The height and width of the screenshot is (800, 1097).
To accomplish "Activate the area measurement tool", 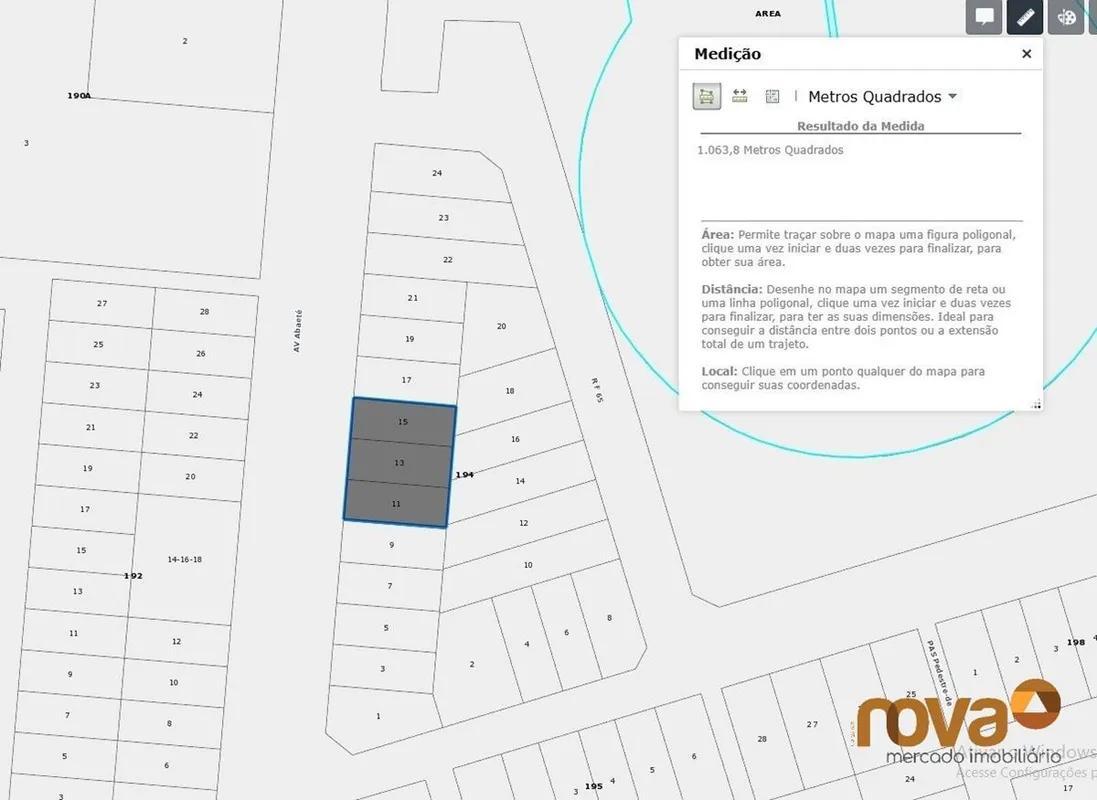I will (707, 96).
